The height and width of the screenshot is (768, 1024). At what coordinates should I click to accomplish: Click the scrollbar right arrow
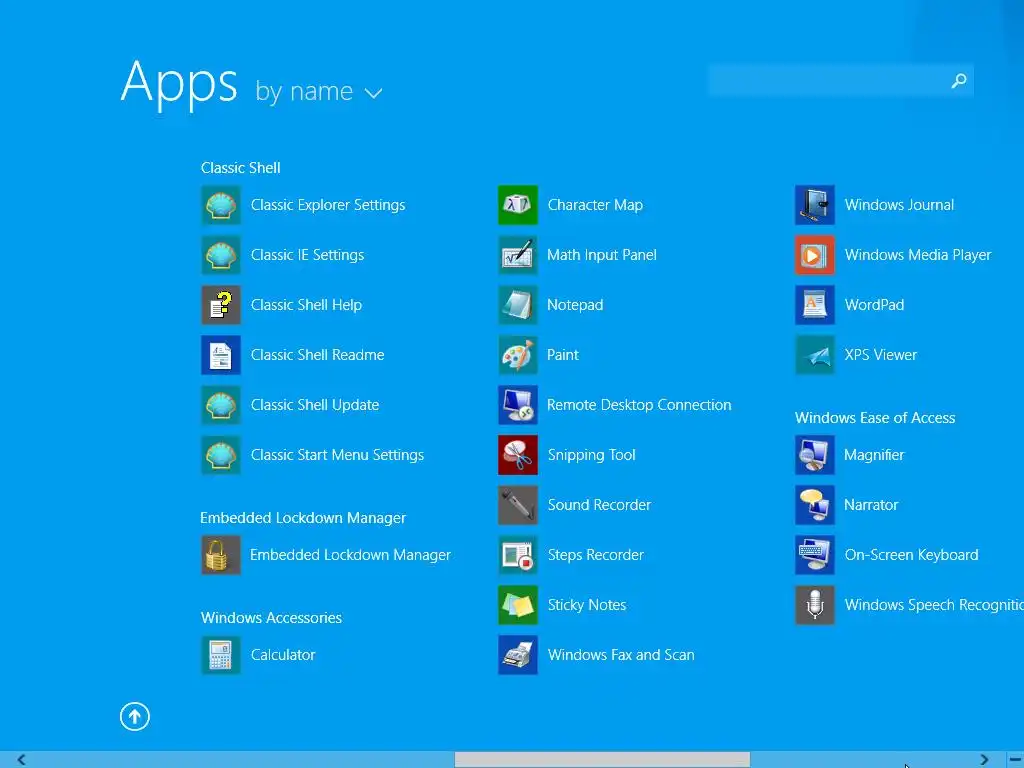[x=984, y=760]
